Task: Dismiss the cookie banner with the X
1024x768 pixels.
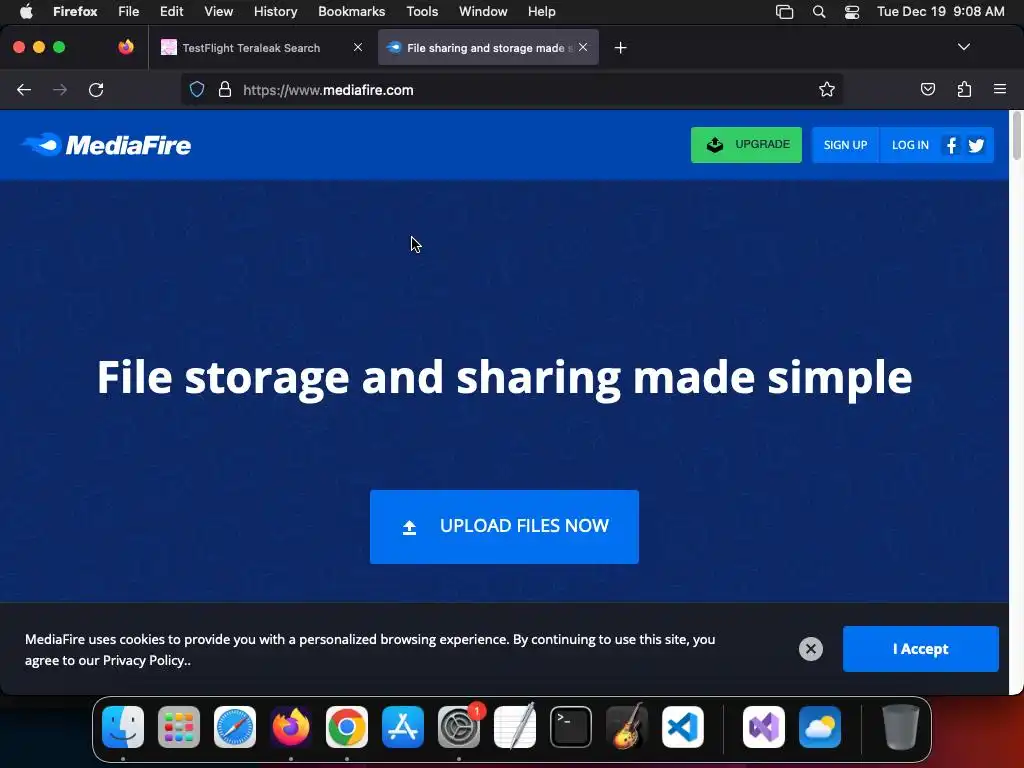Action: [810, 648]
